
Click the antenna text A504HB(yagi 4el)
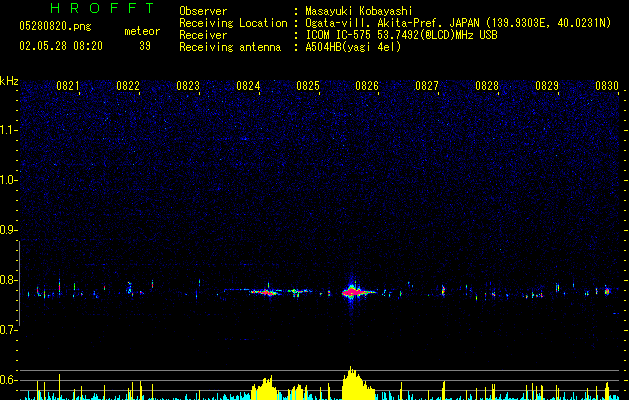click(x=353, y=47)
